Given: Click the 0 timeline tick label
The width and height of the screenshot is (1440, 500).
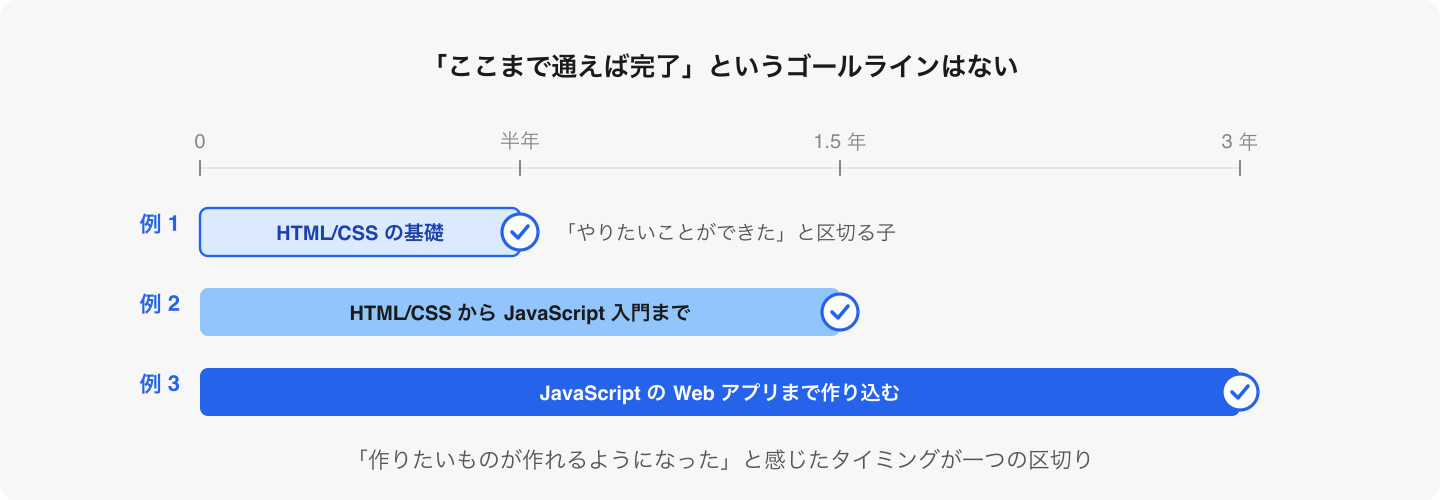Looking at the screenshot, I should (x=200, y=142).
